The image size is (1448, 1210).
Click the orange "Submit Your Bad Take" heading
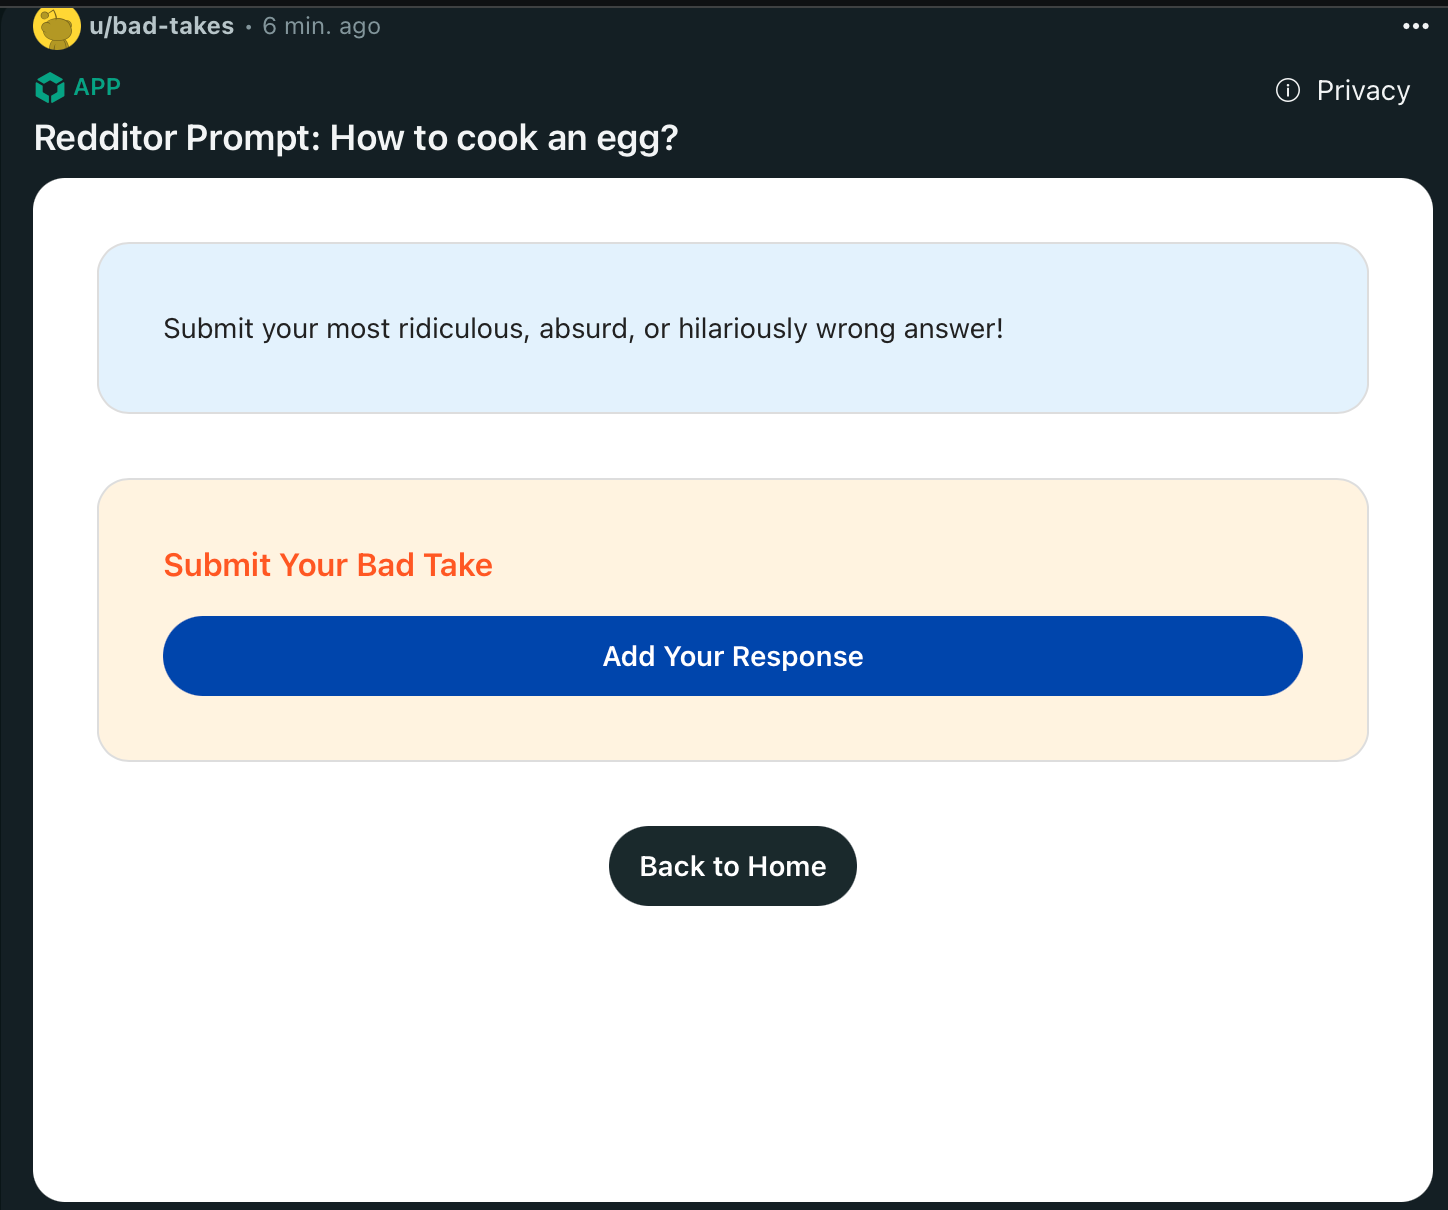(328, 565)
